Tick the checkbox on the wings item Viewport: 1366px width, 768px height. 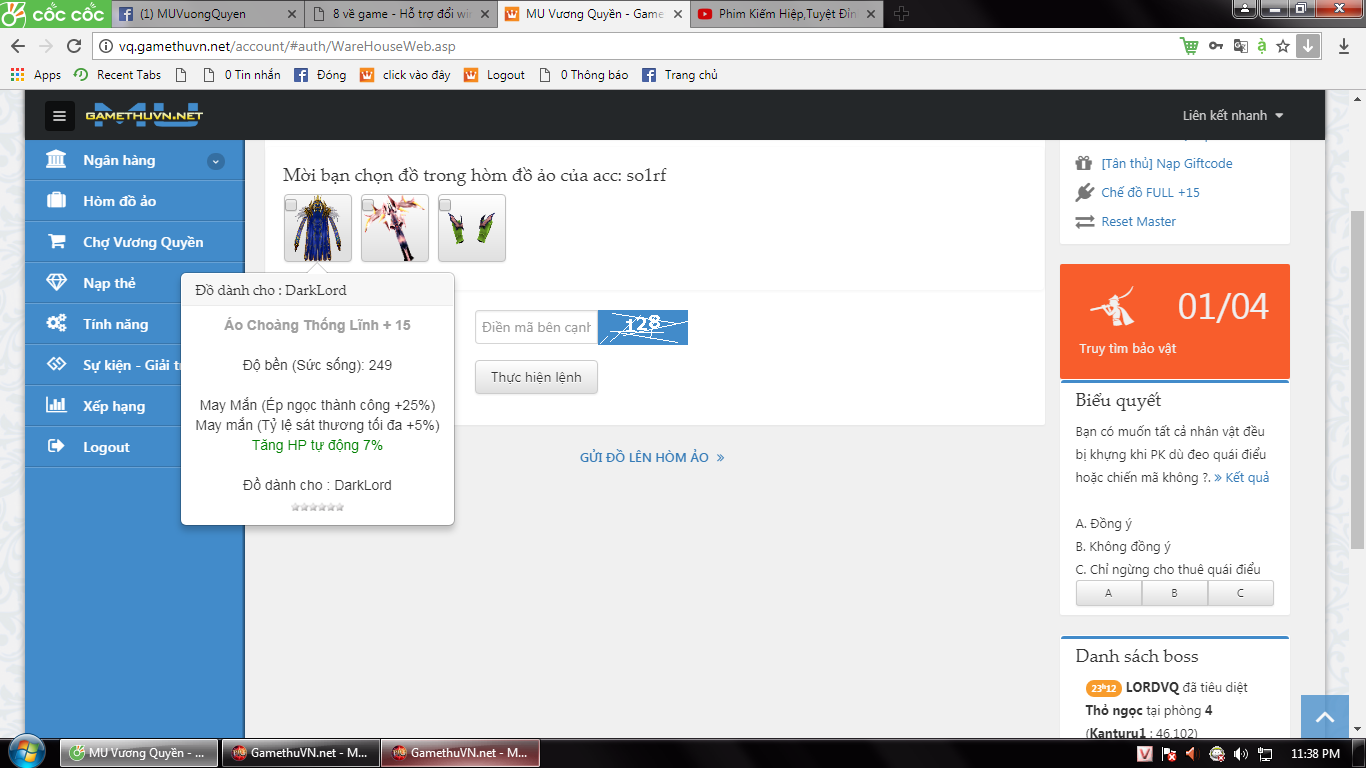(x=368, y=205)
